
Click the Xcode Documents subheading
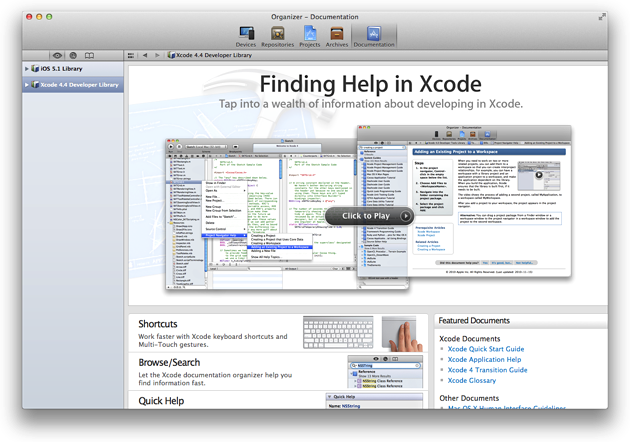coord(470,339)
